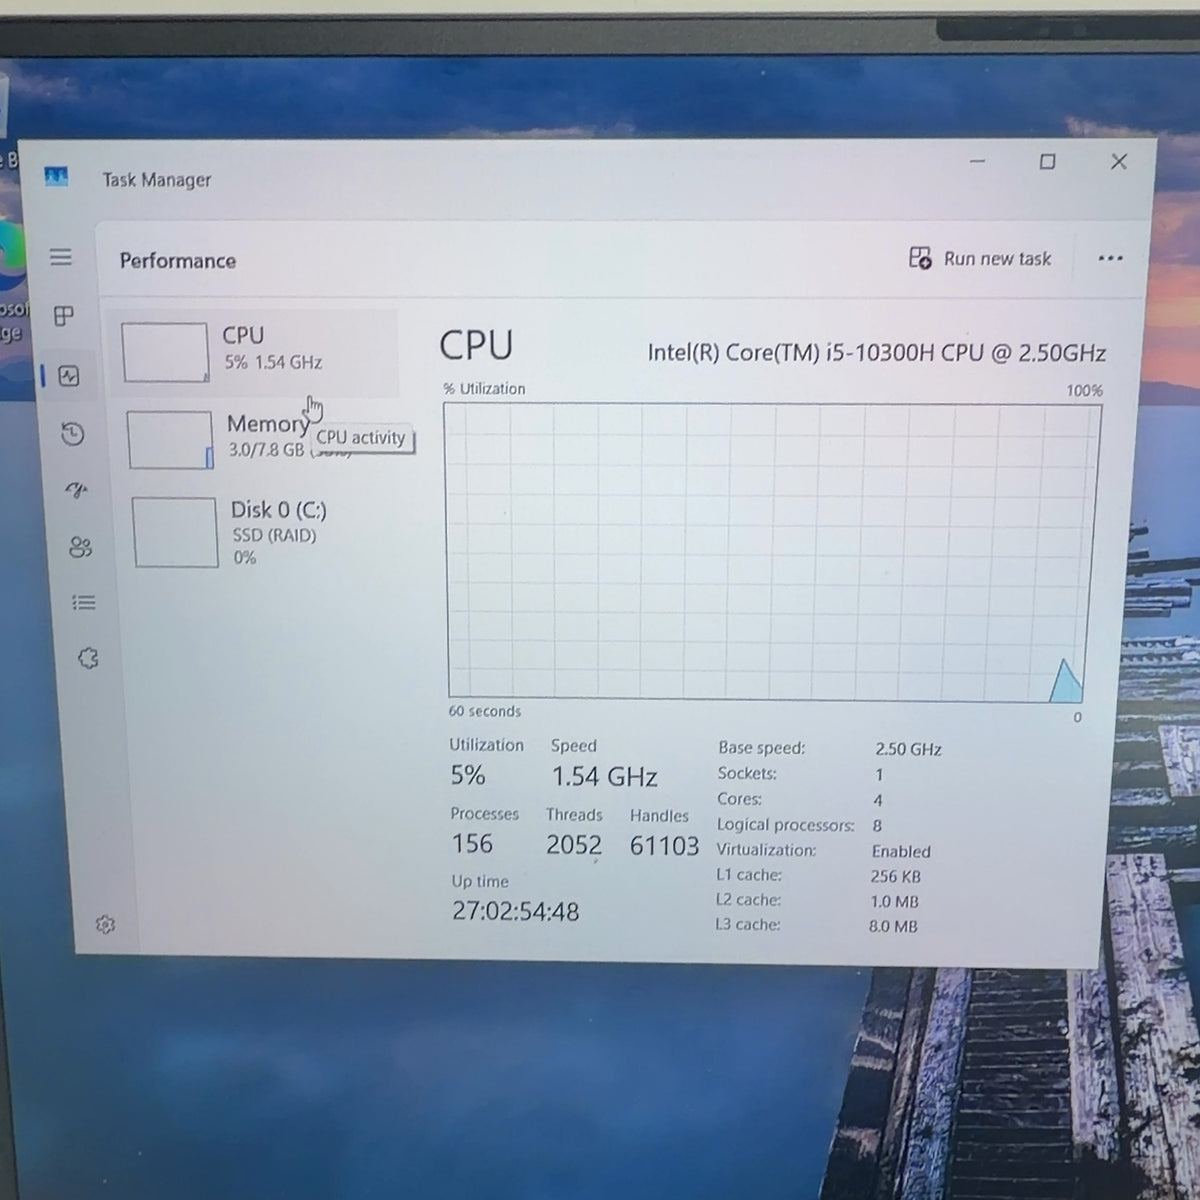Open the App history page icon
Viewport: 1200px width, 1200px height.
[x=72, y=434]
